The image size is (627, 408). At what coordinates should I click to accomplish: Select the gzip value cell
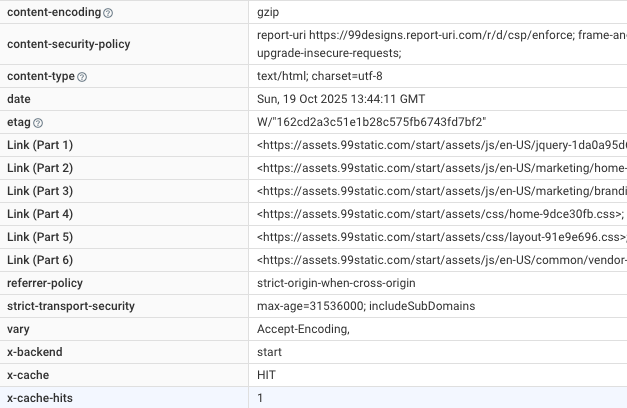(268, 12)
